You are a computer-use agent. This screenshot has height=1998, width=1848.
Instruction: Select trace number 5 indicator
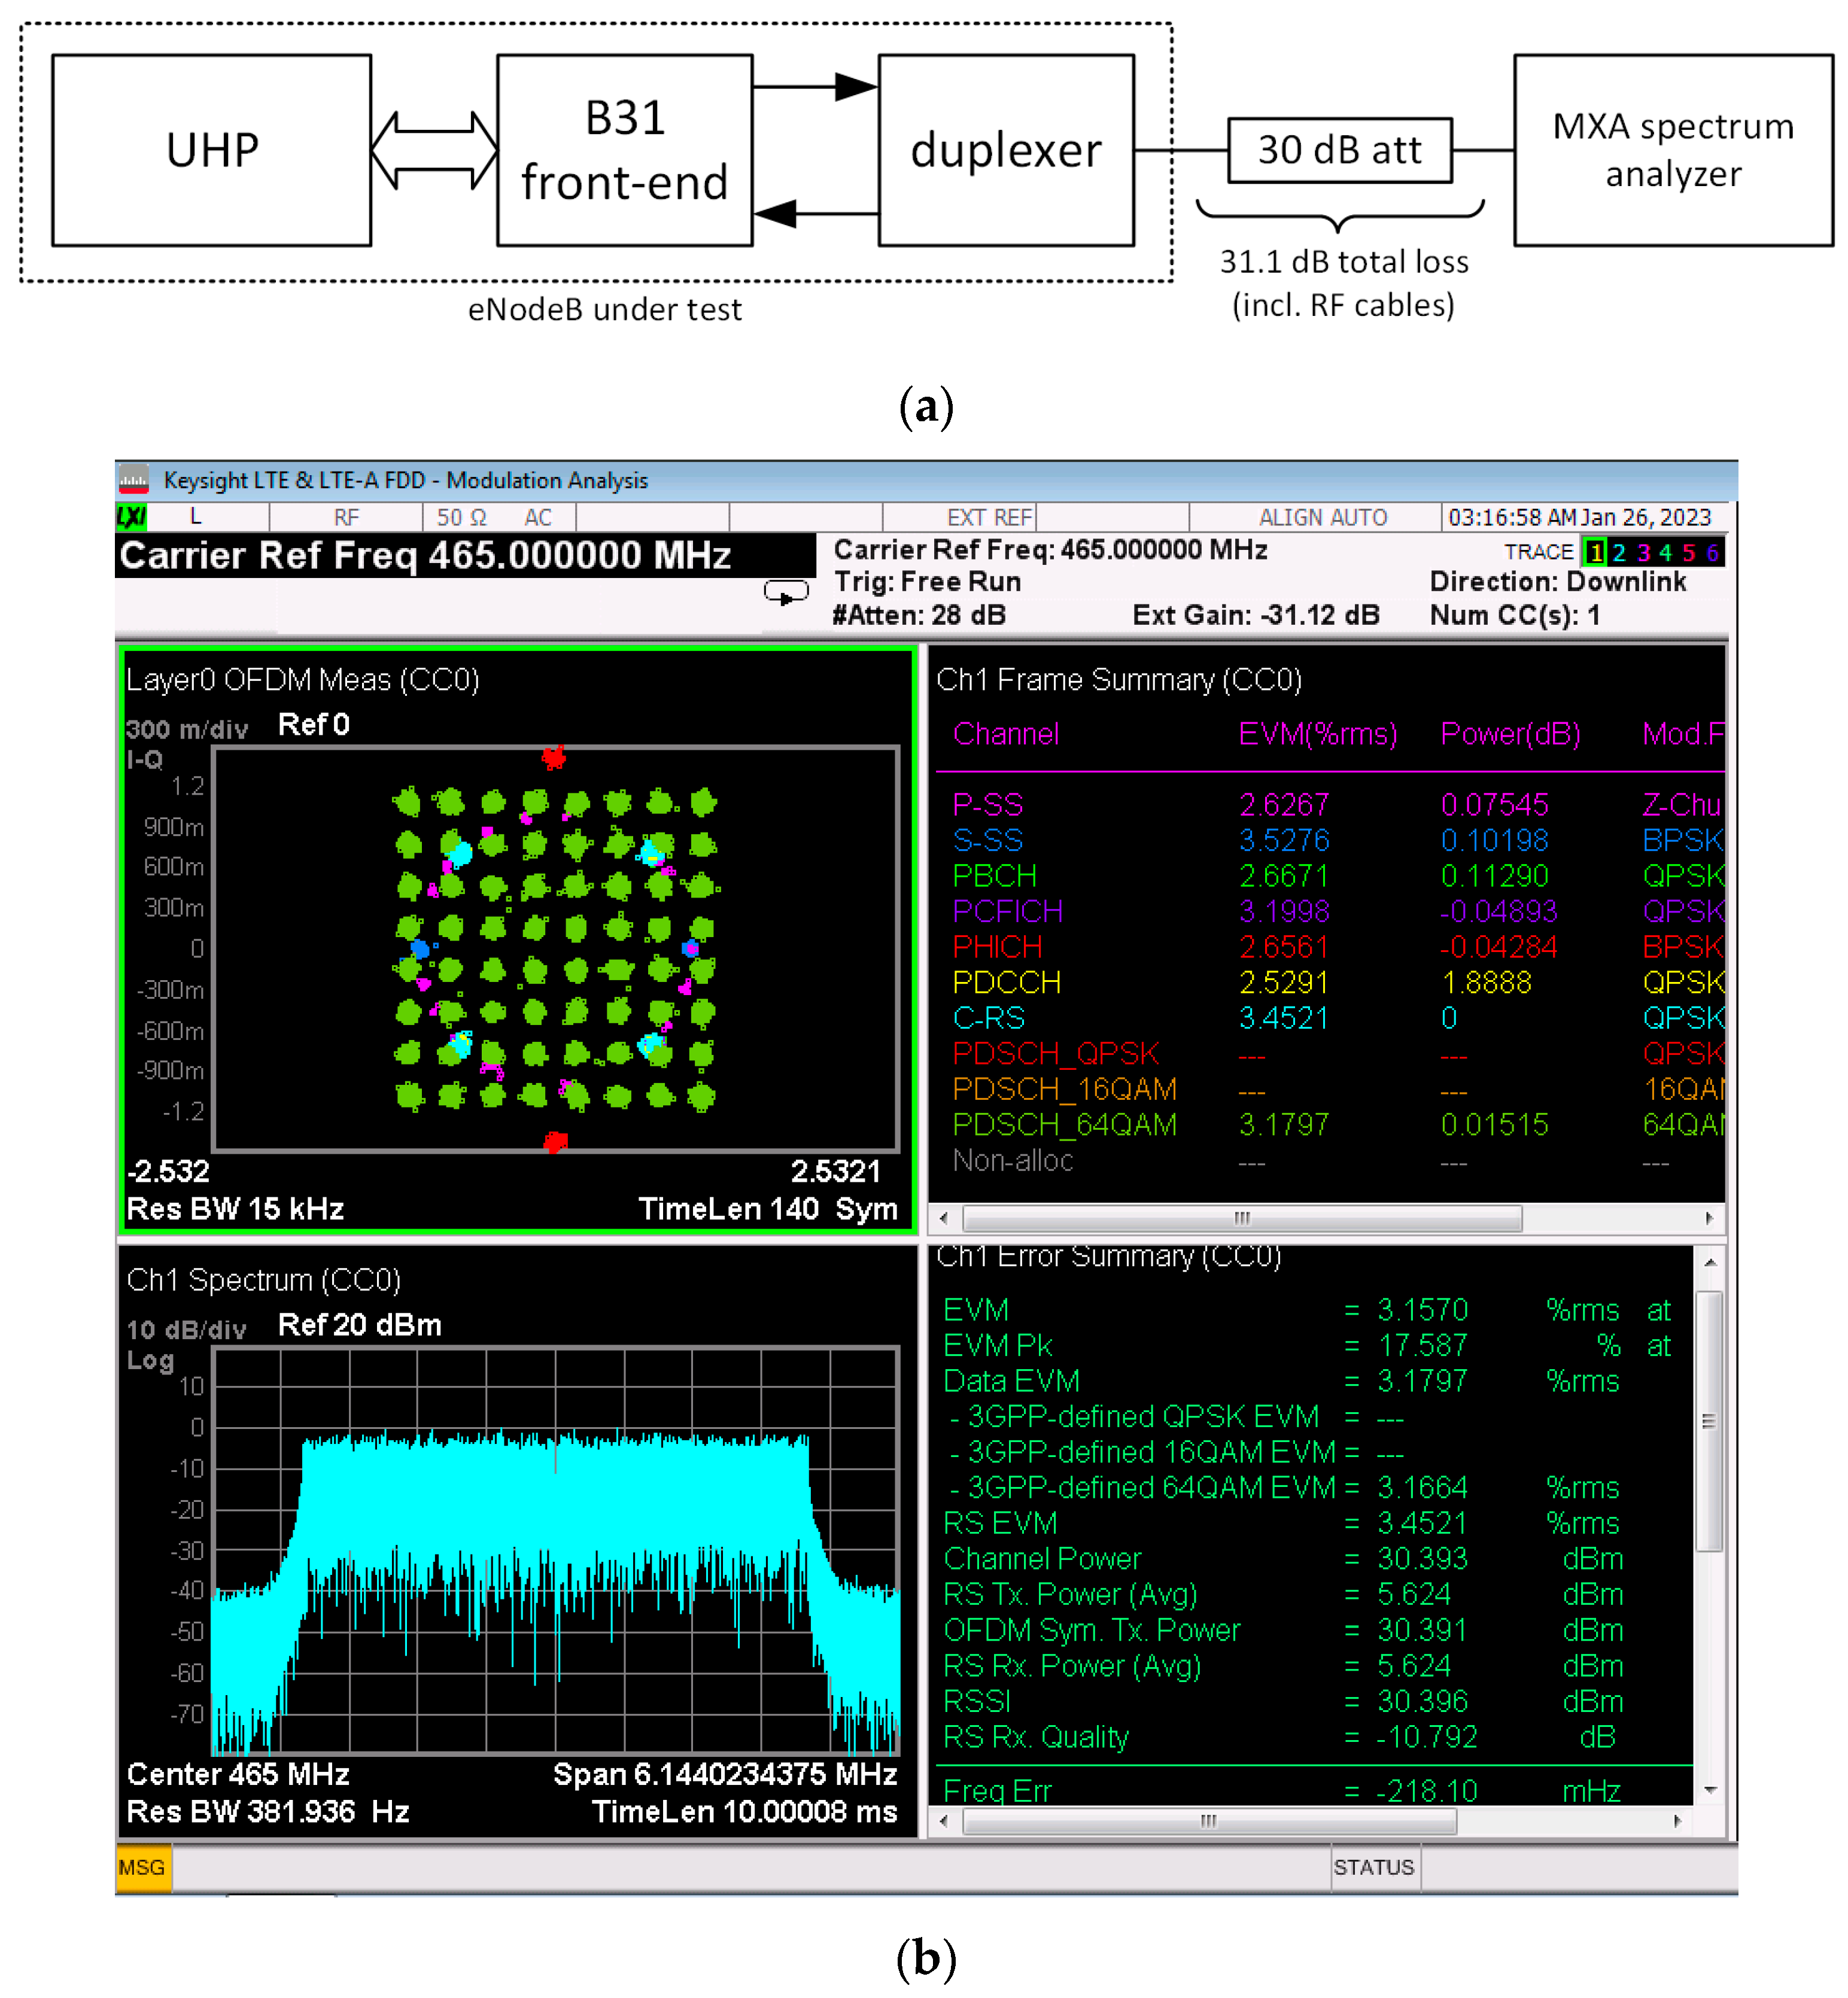tap(1688, 552)
